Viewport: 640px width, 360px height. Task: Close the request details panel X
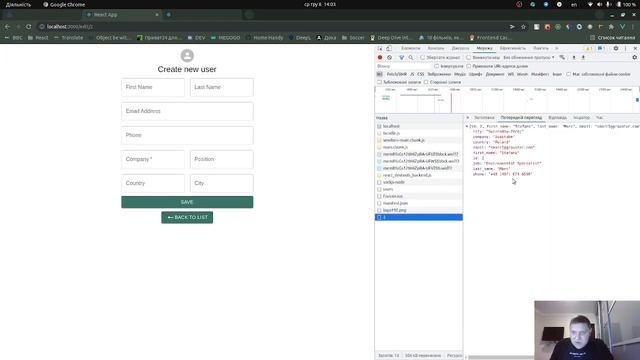468,118
